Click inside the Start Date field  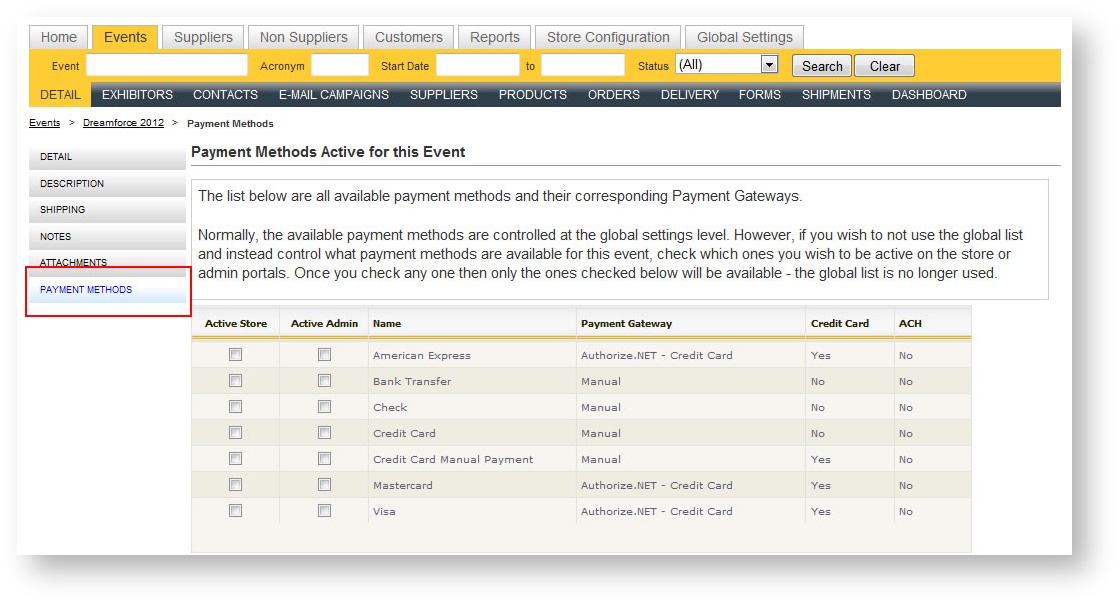(x=478, y=64)
